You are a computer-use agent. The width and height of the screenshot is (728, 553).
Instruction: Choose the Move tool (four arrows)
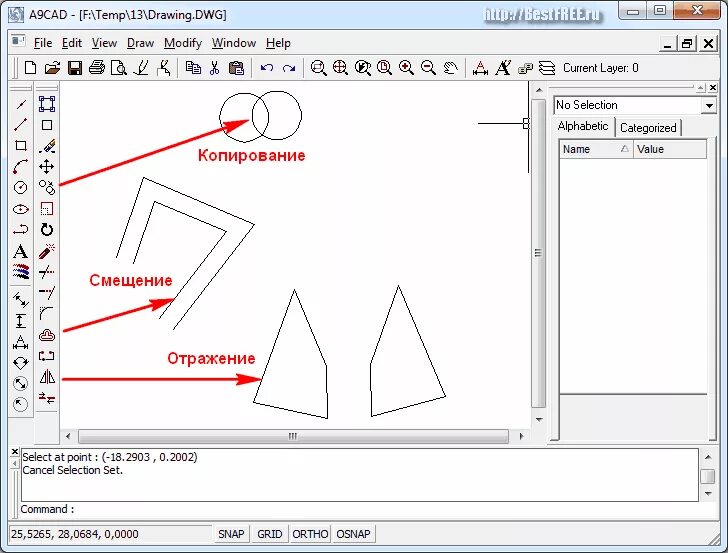(x=46, y=166)
